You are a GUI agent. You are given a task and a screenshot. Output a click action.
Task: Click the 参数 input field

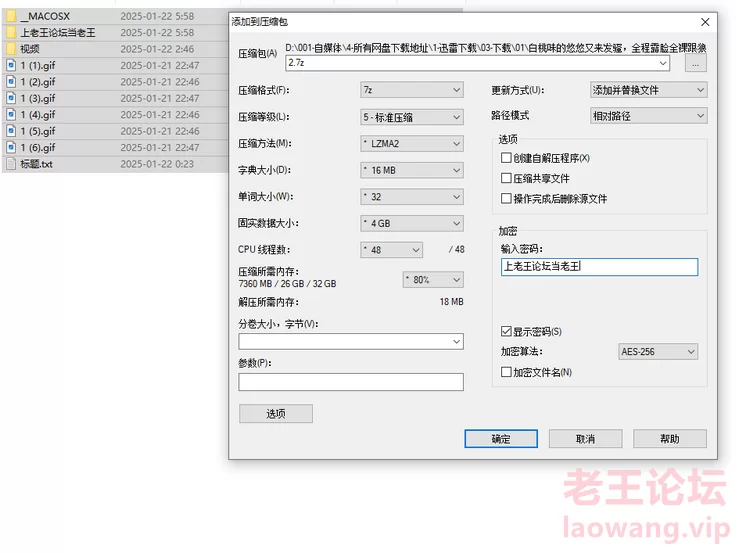click(x=351, y=382)
